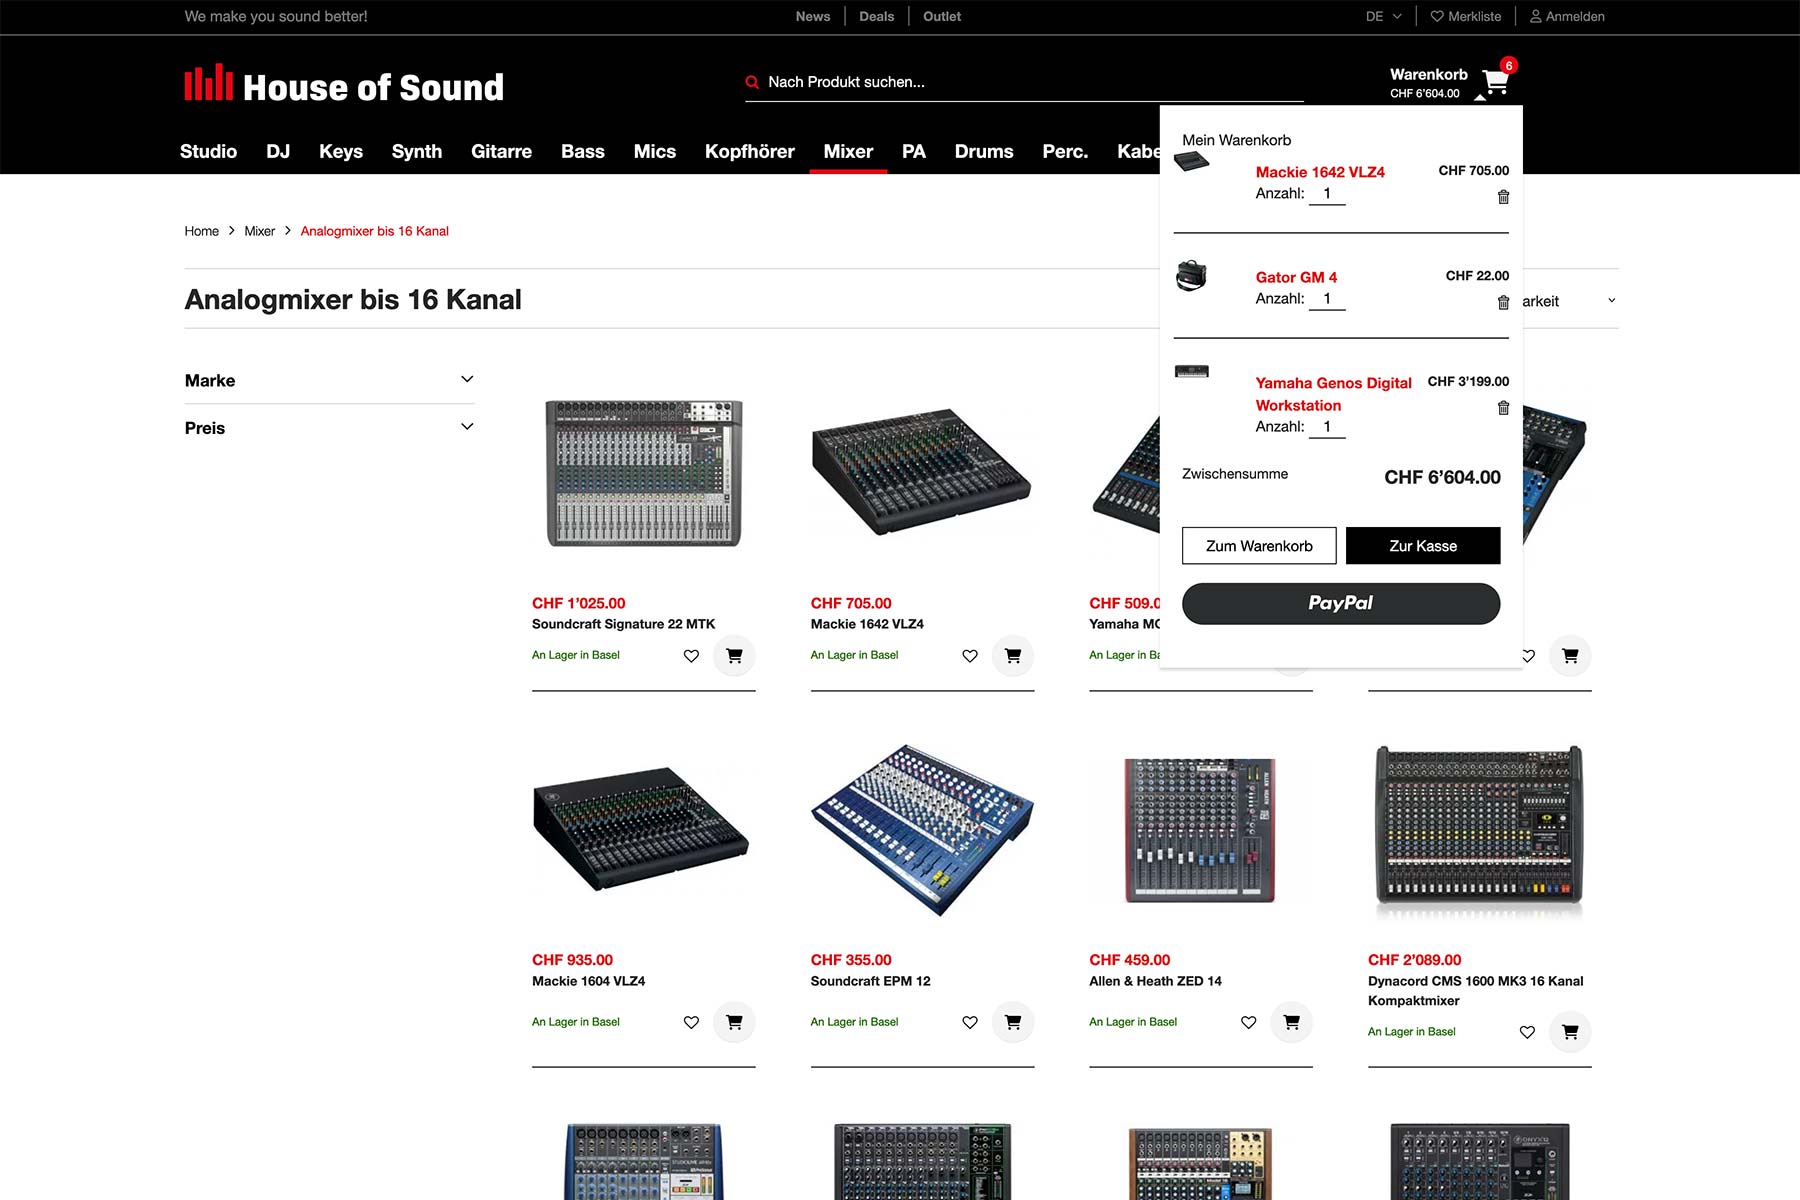1800x1200 pixels.
Task: Edit Anzahl field for Gator GM 4
Action: click(1327, 299)
